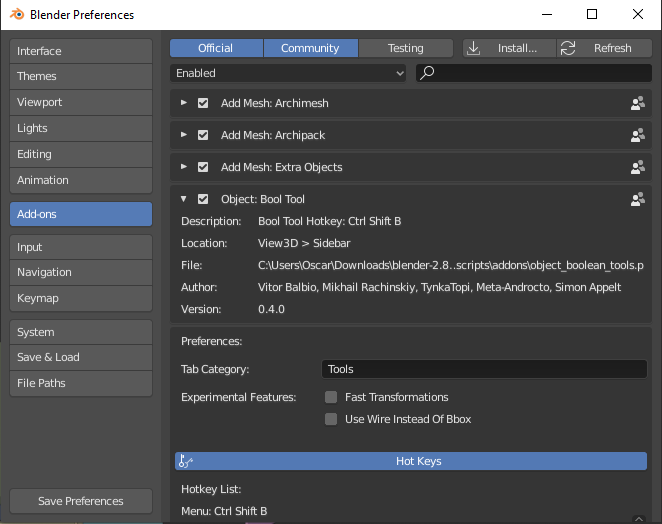Screen dimensions: 662x524
Task: Click the Menu: Ctrl Shift B hotkey text
Action: coord(224,511)
